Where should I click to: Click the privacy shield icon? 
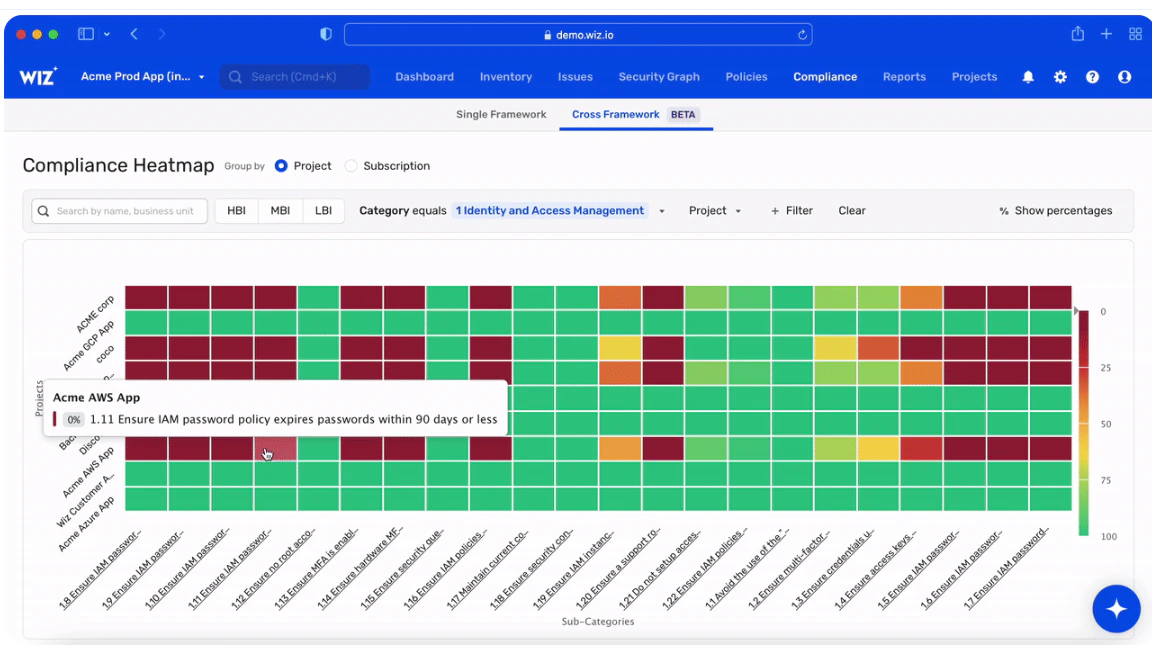326,34
